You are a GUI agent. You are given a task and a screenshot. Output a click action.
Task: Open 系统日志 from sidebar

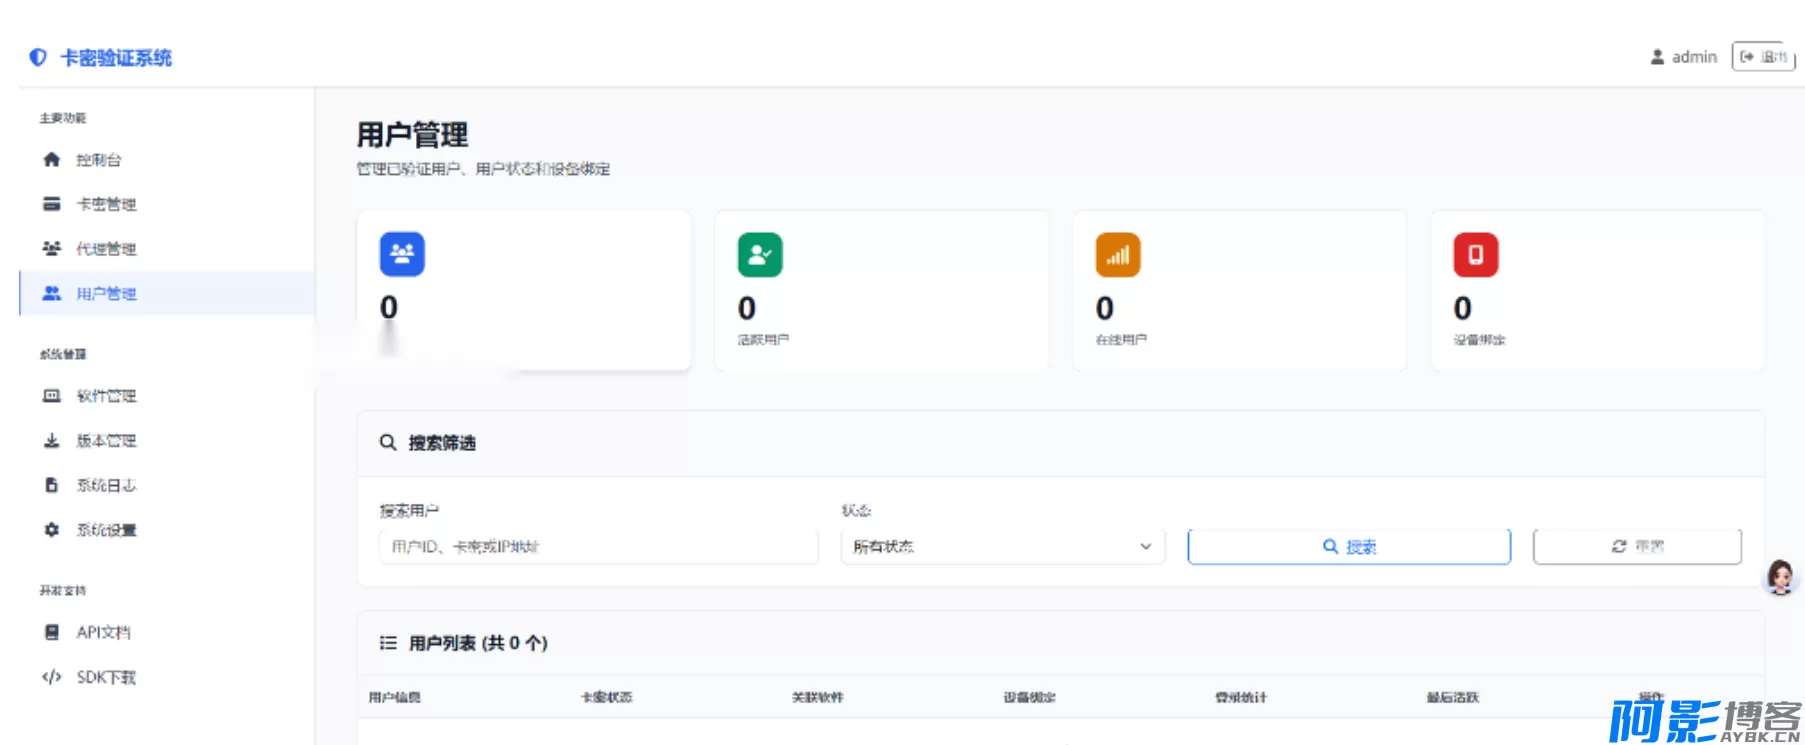click(x=106, y=486)
